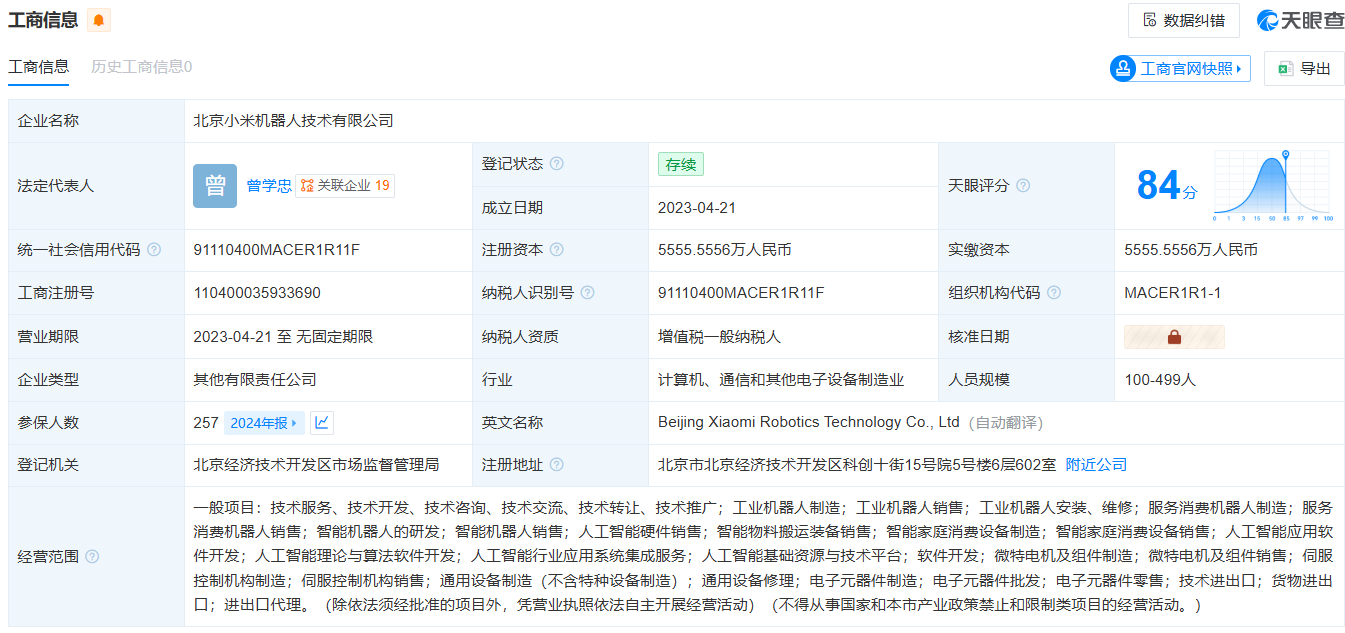Click the locked 核准日期 value
The width and height of the screenshot is (1345, 633).
click(1174, 337)
